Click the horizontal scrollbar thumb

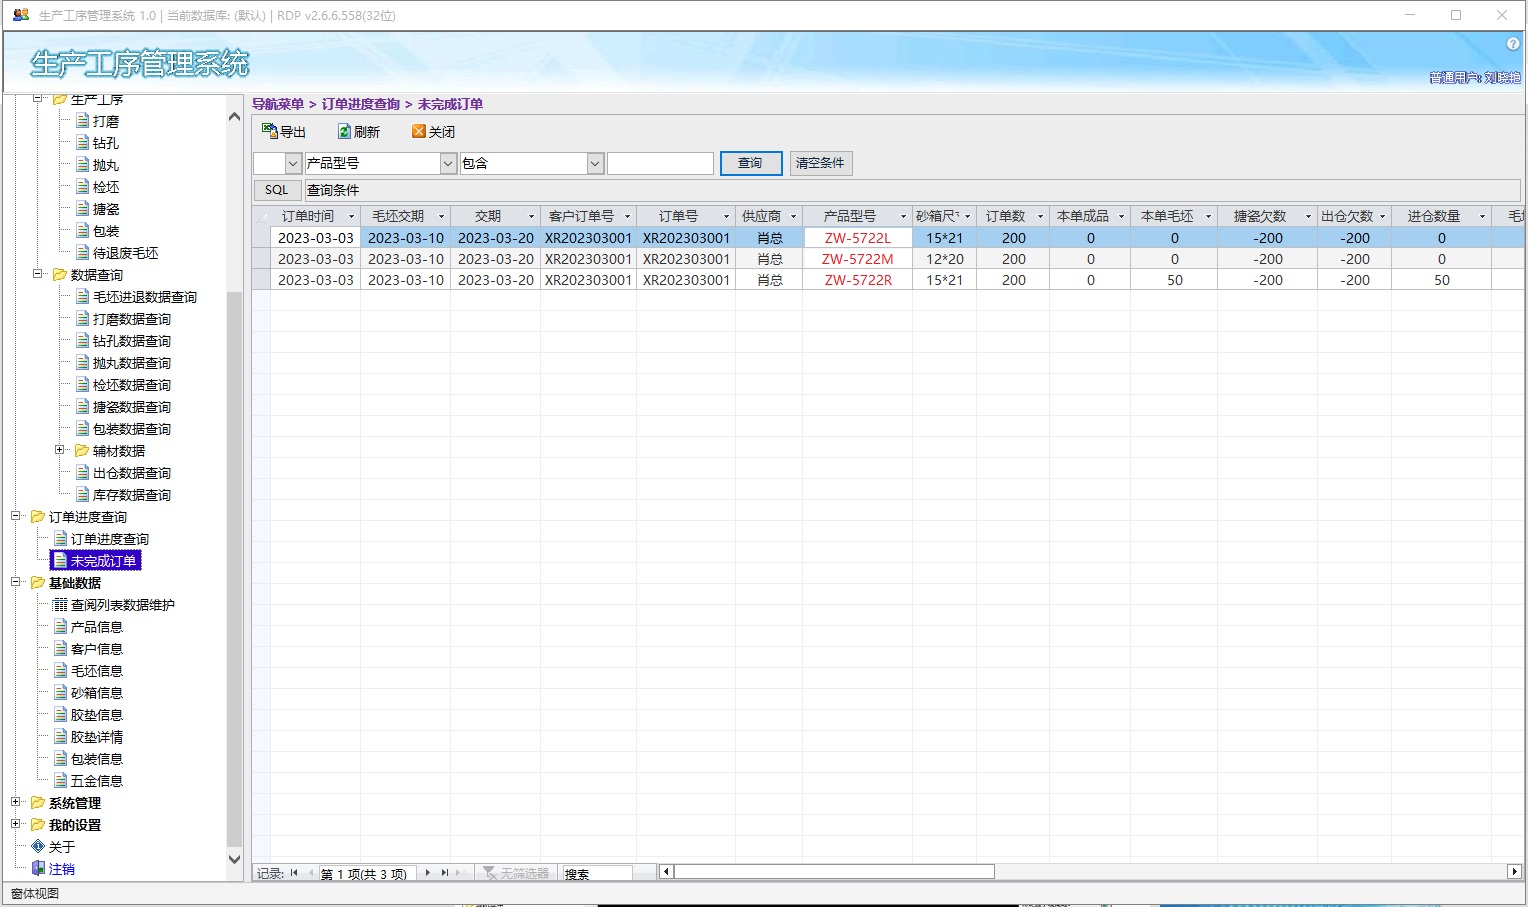[x=834, y=872]
